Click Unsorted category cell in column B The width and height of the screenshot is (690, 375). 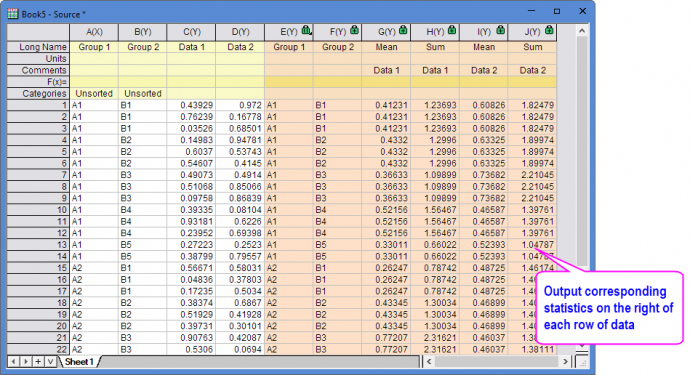[x=143, y=93]
